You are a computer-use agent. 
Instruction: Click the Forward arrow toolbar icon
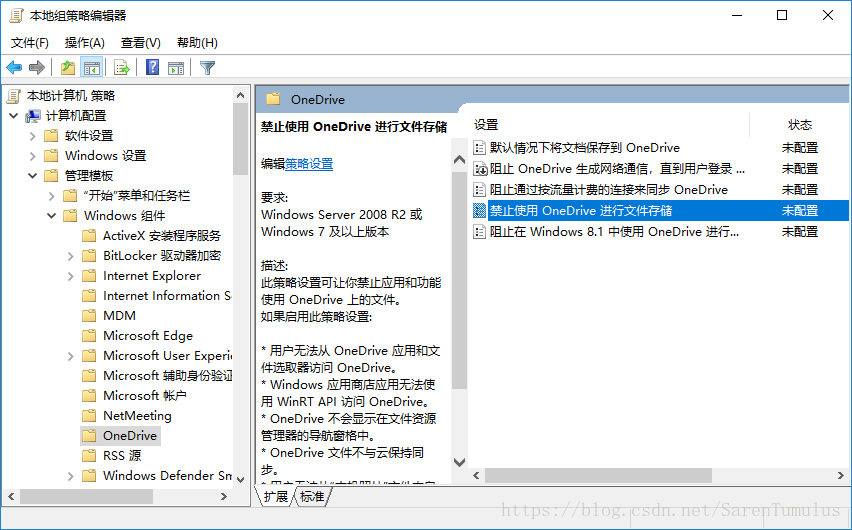(36, 68)
